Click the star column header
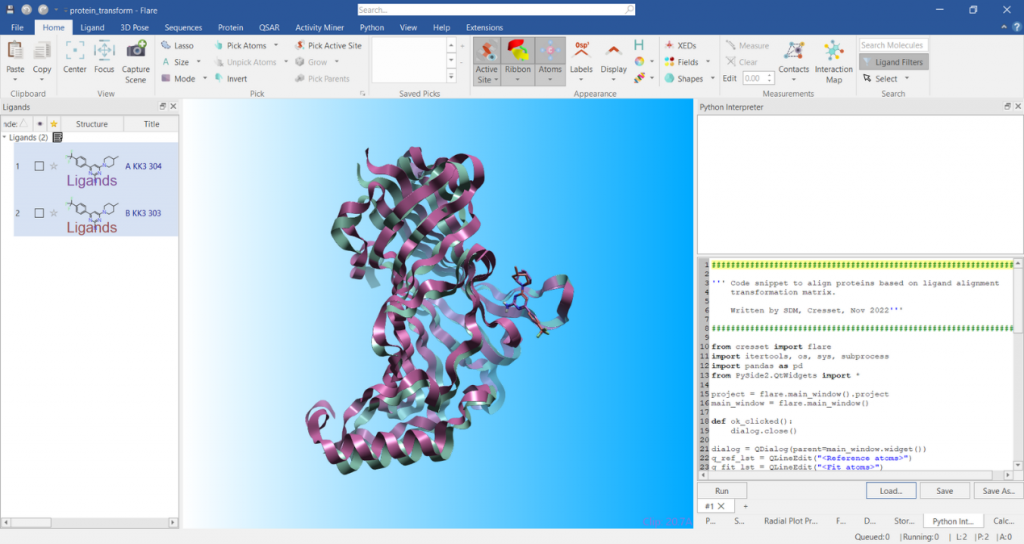The height and width of the screenshot is (544, 1024). pyautogui.click(x=54, y=123)
